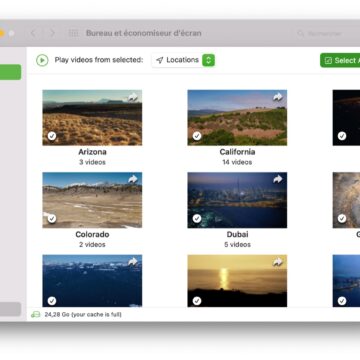Click the '2 videos' text under Colorado
The image size is (360, 360).
click(92, 245)
